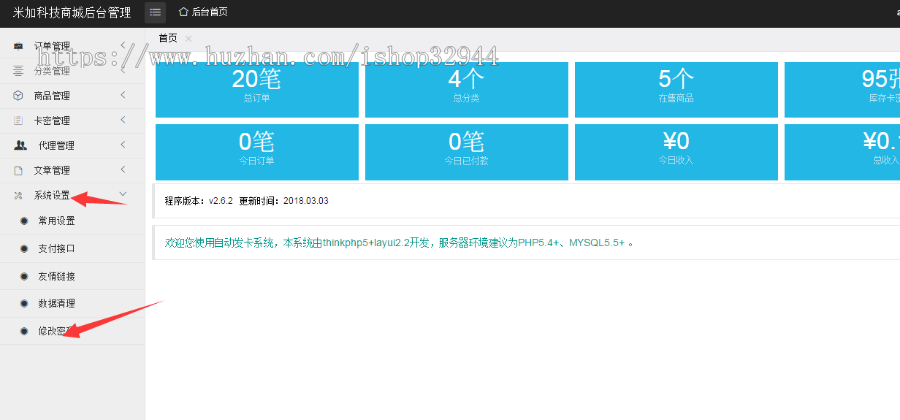Open the 0笔 今日已付款 card

pyautogui.click(x=466, y=152)
